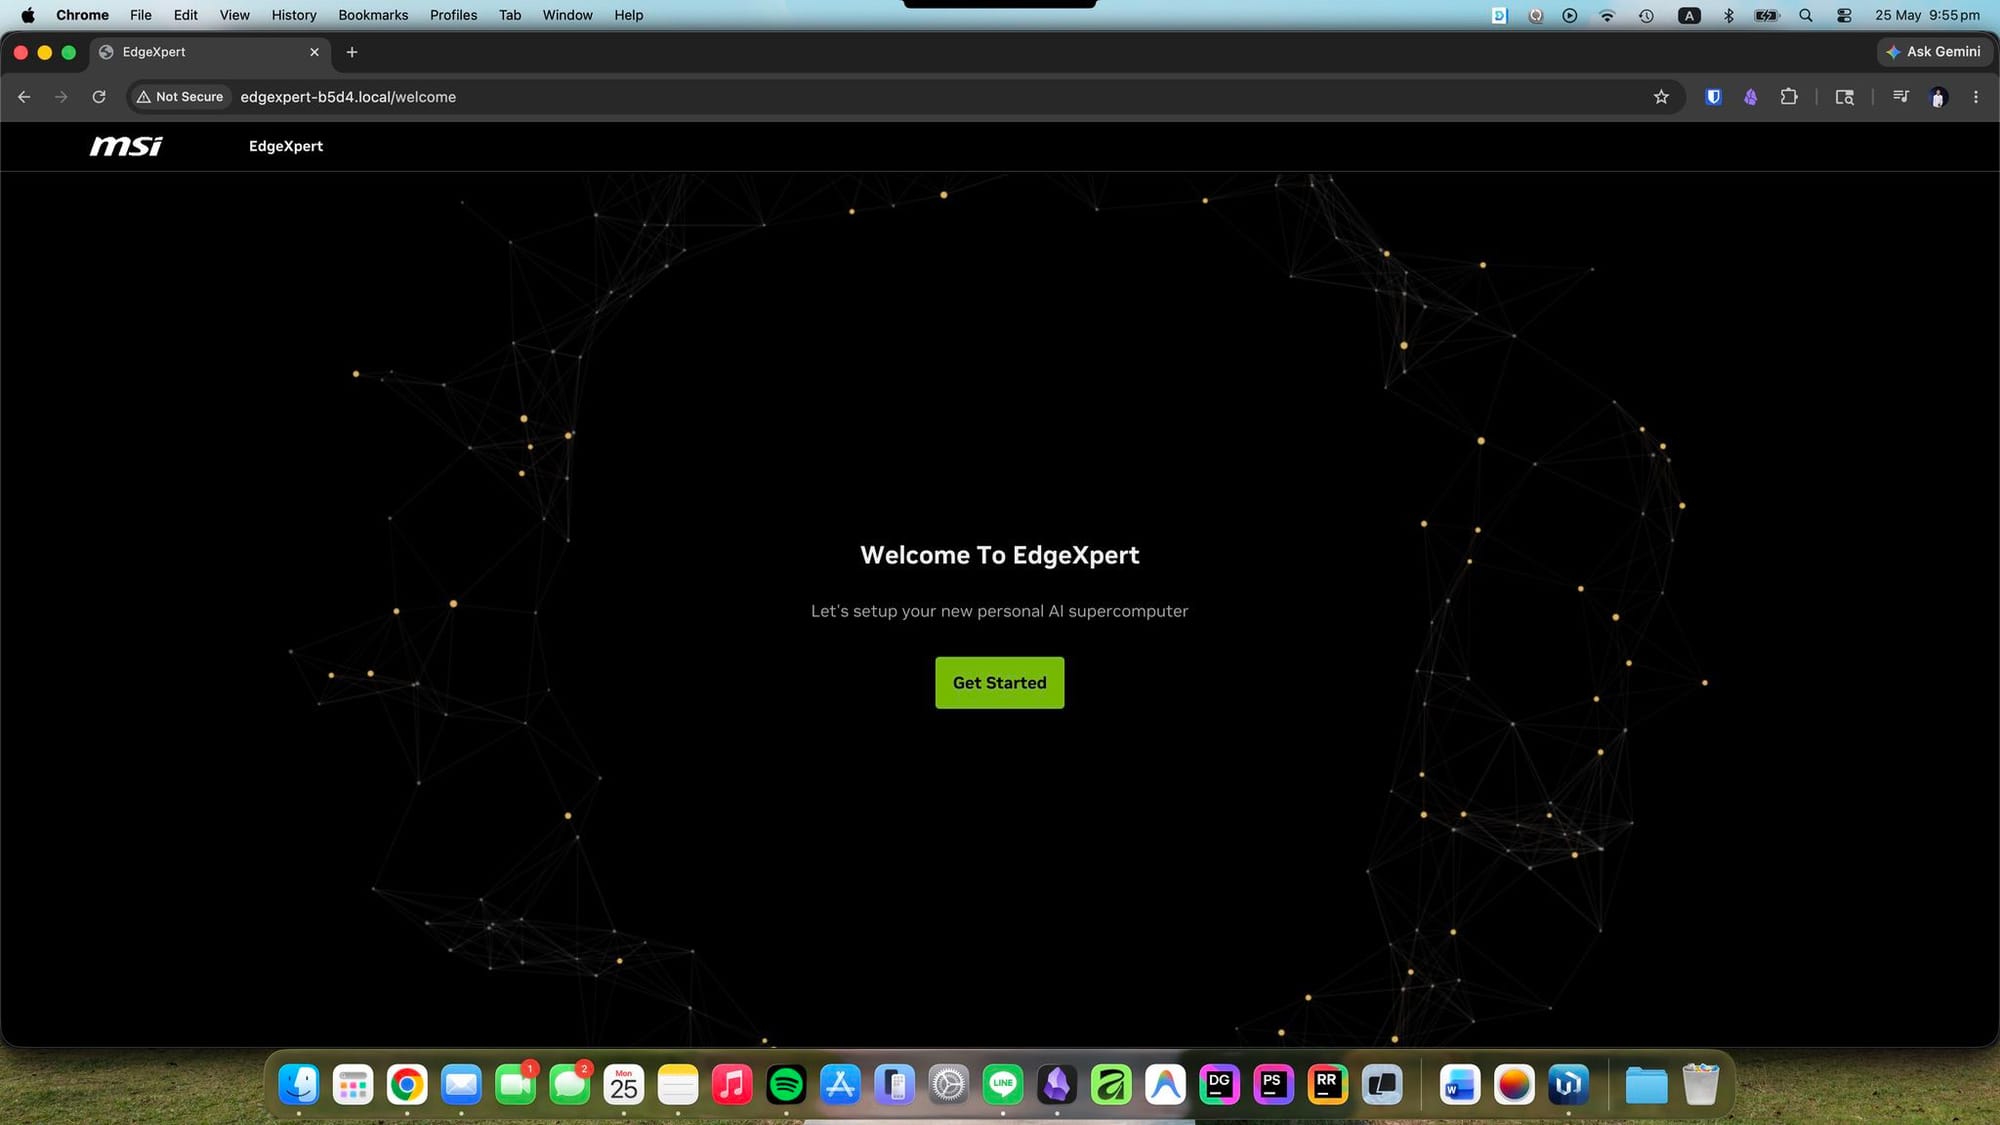Click the Google Lens search icon in toolbar

coord(1844,97)
